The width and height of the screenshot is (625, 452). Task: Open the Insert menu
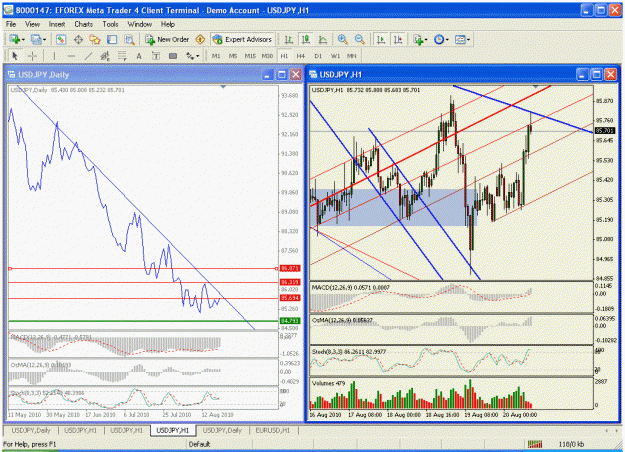coord(57,24)
